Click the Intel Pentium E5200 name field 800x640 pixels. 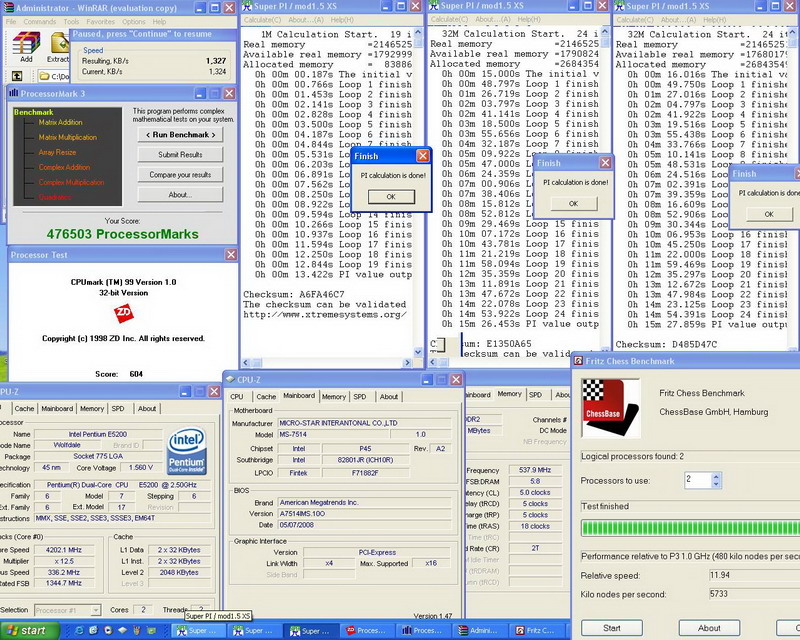click(x=97, y=434)
